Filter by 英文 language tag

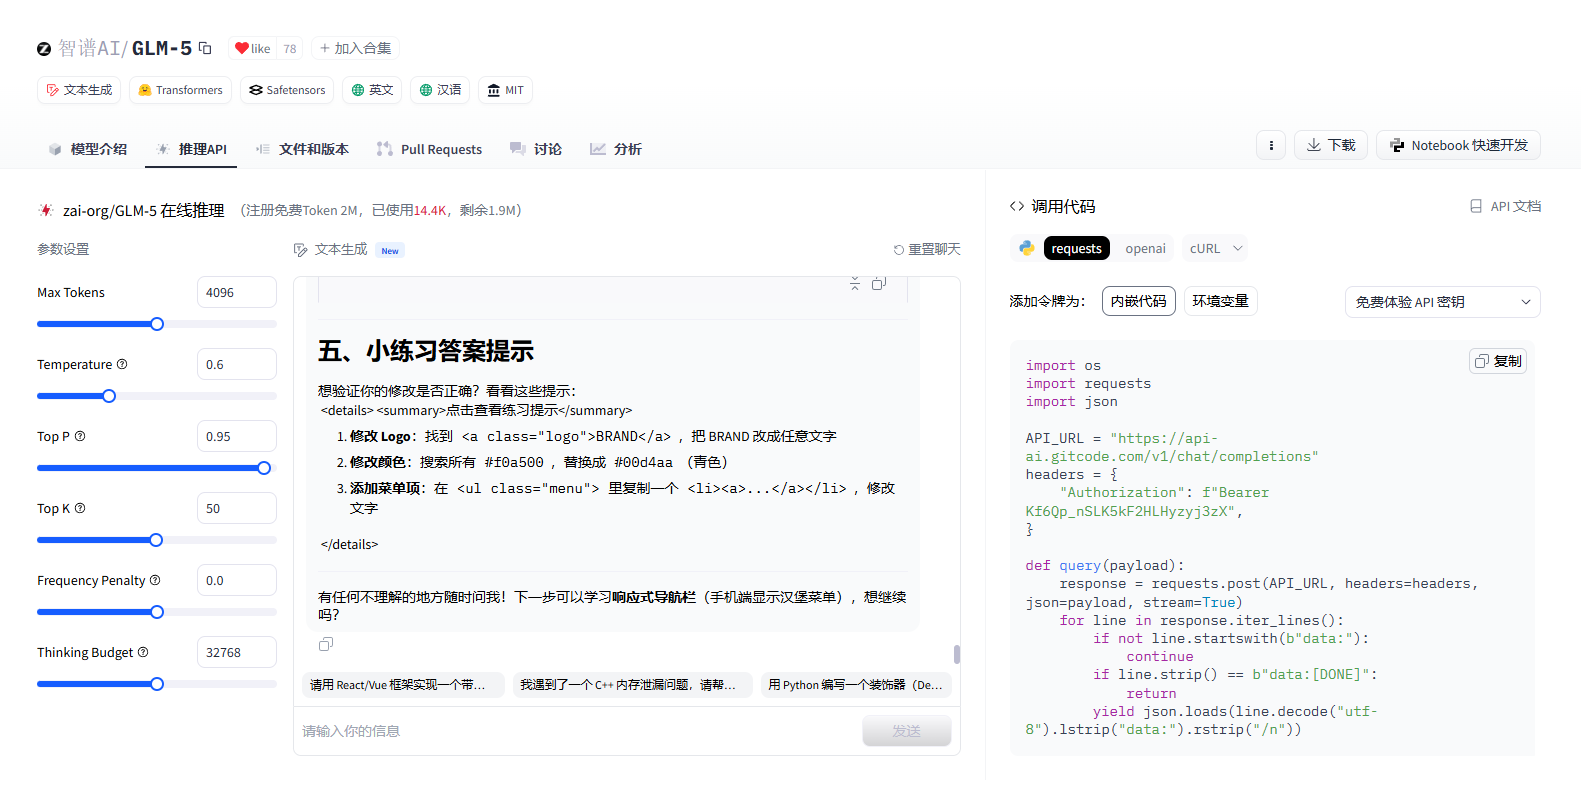(372, 90)
